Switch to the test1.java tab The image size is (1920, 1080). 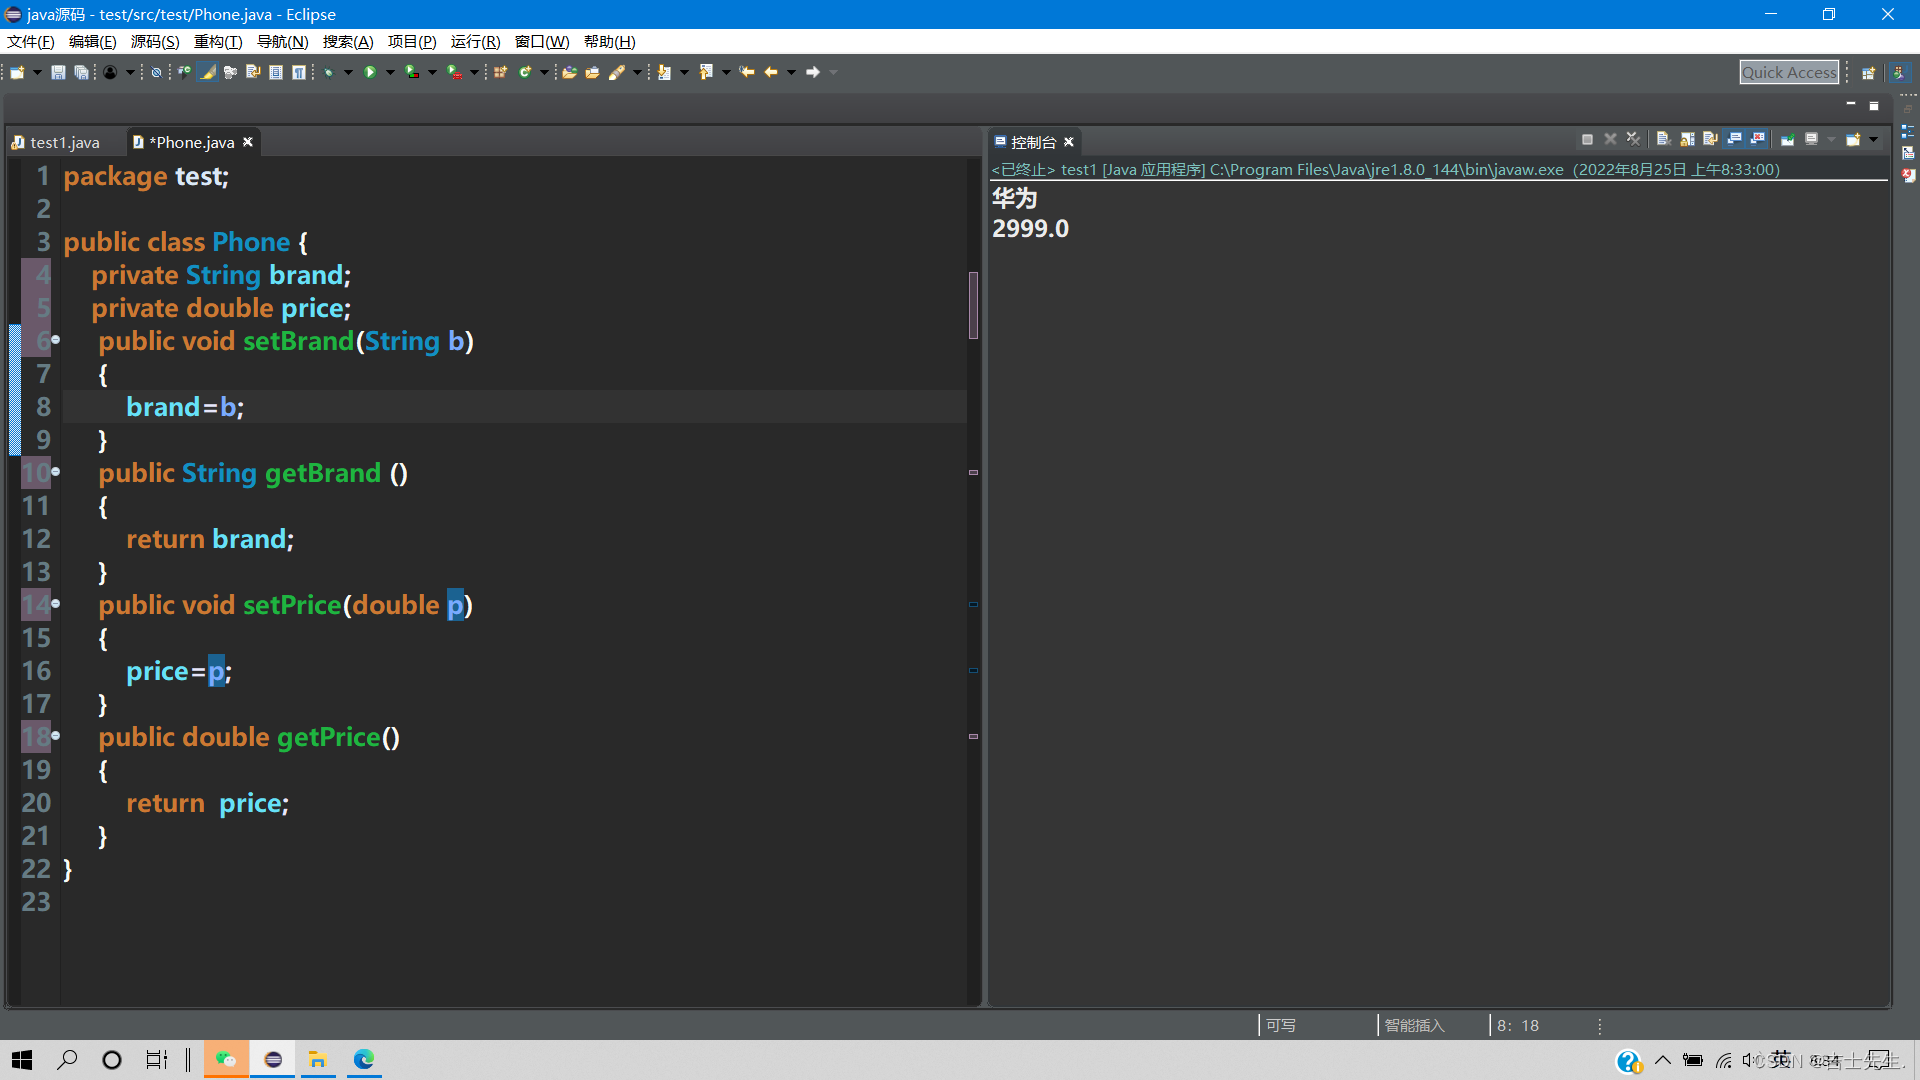click(64, 142)
